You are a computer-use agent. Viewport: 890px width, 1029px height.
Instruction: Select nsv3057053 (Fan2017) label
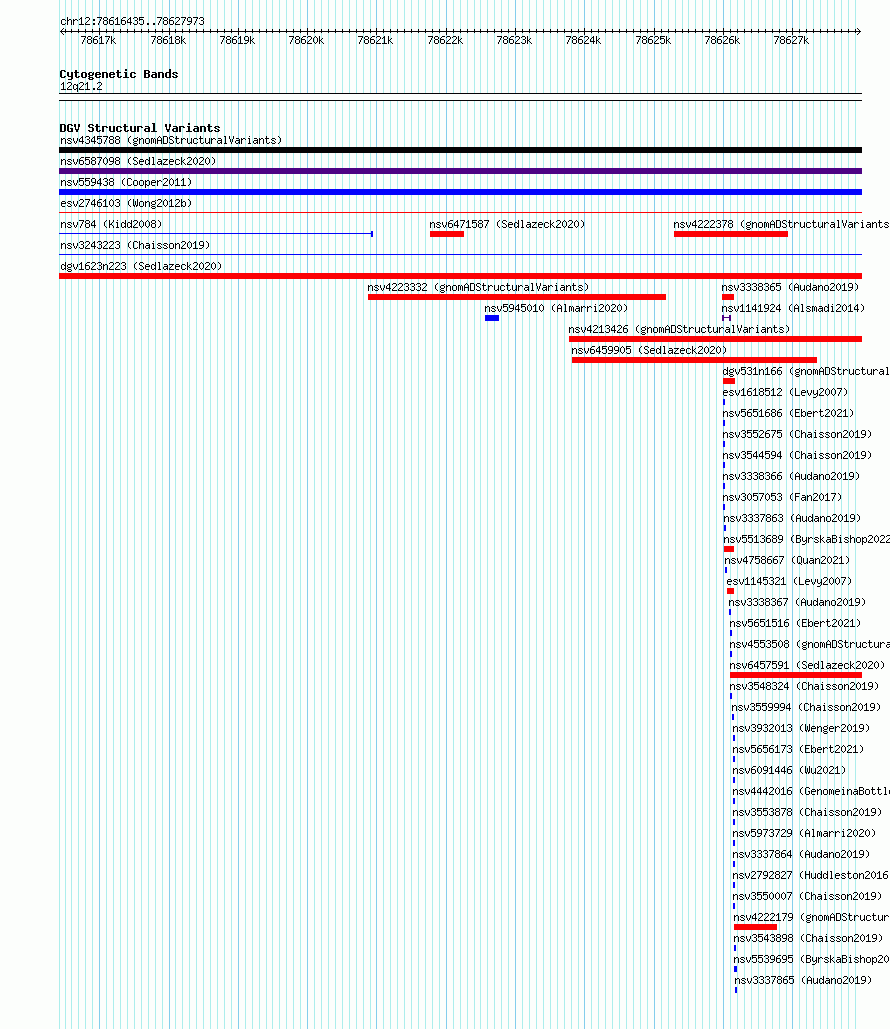click(782, 497)
